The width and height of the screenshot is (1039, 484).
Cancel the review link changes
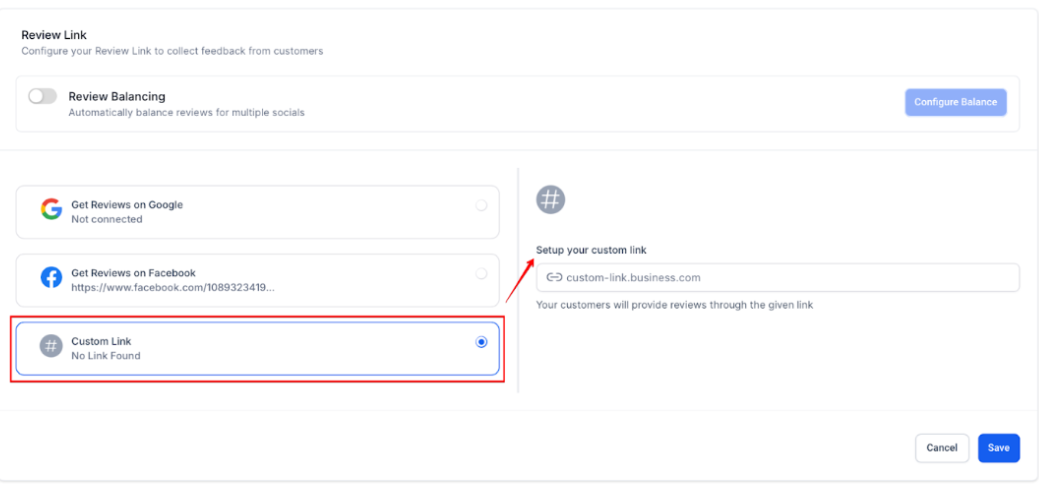(x=941, y=448)
